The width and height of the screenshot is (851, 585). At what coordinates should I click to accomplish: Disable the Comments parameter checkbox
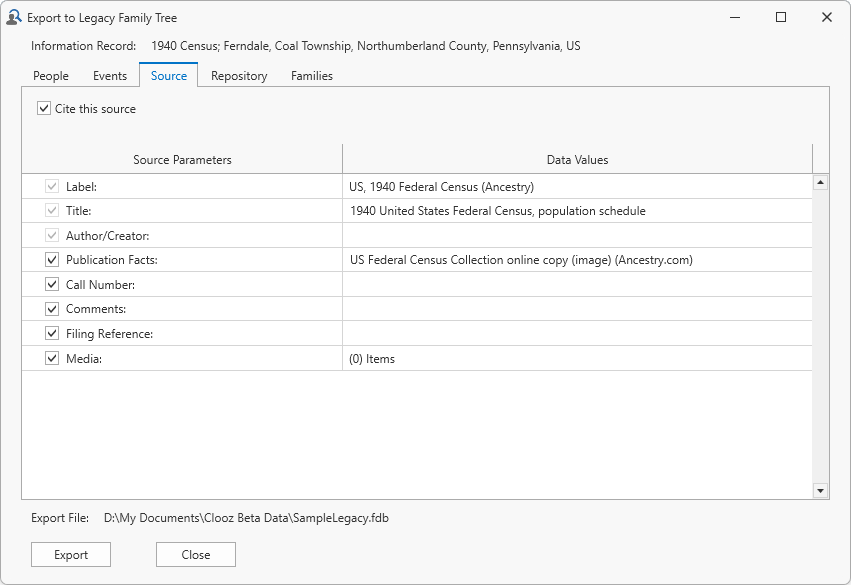[52, 309]
